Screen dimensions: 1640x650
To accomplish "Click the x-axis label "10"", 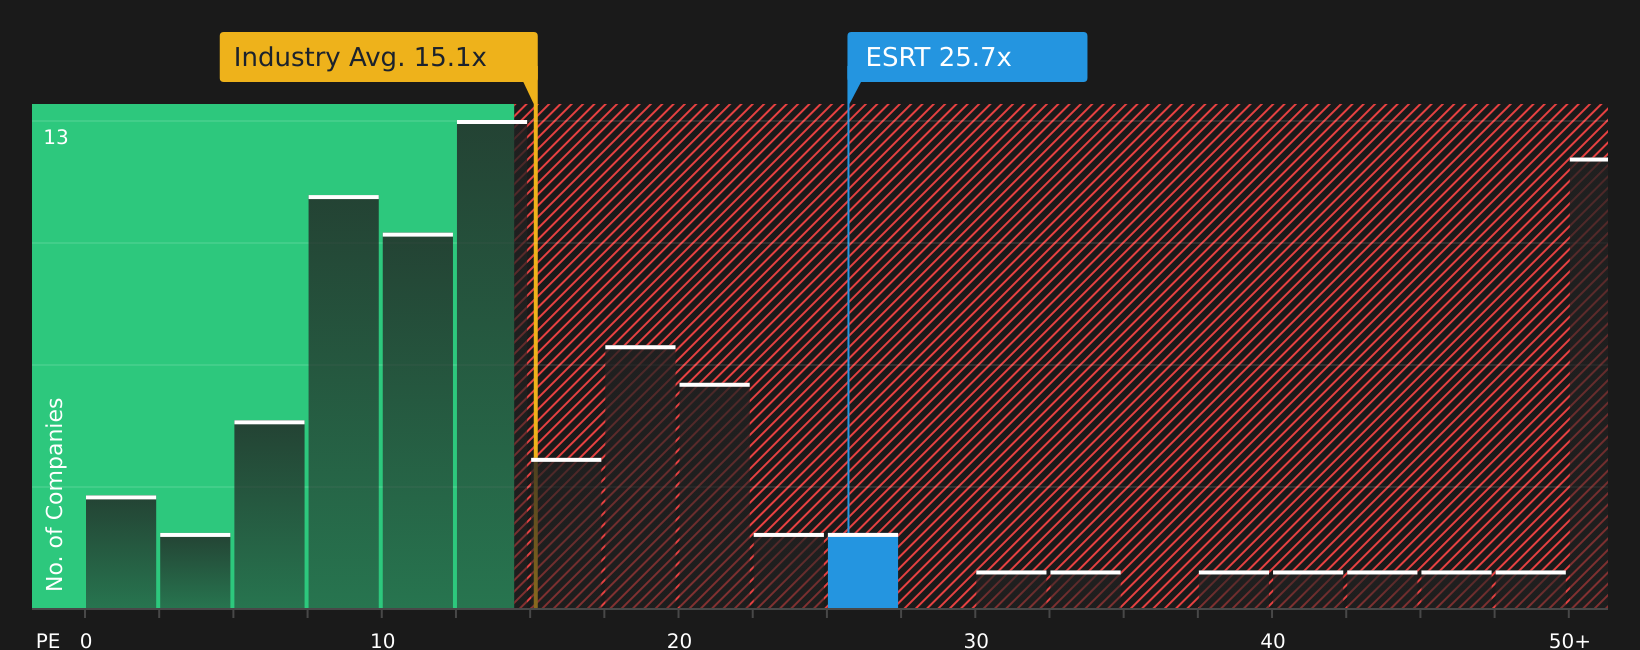I will pos(383,641).
